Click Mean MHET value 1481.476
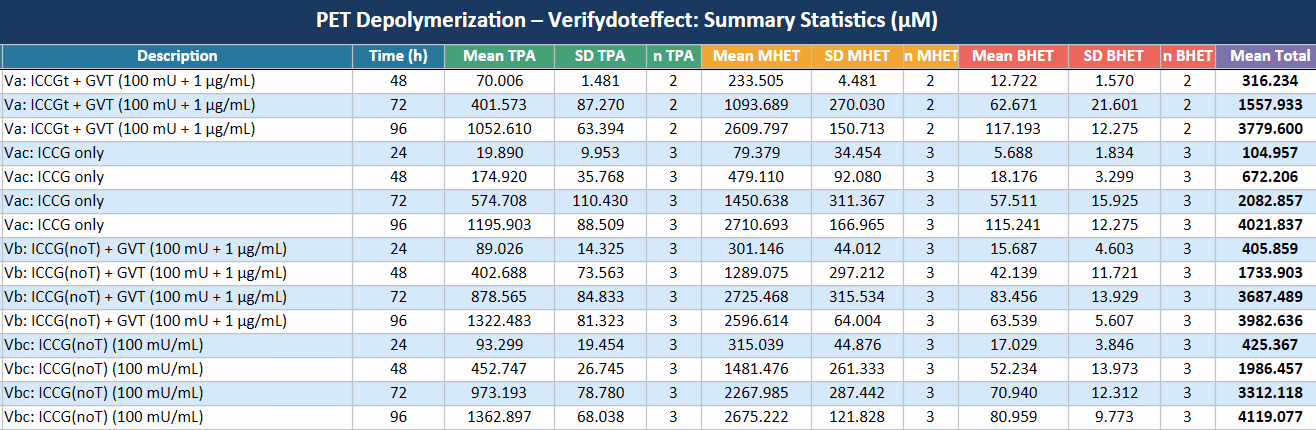 (x=757, y=369)
